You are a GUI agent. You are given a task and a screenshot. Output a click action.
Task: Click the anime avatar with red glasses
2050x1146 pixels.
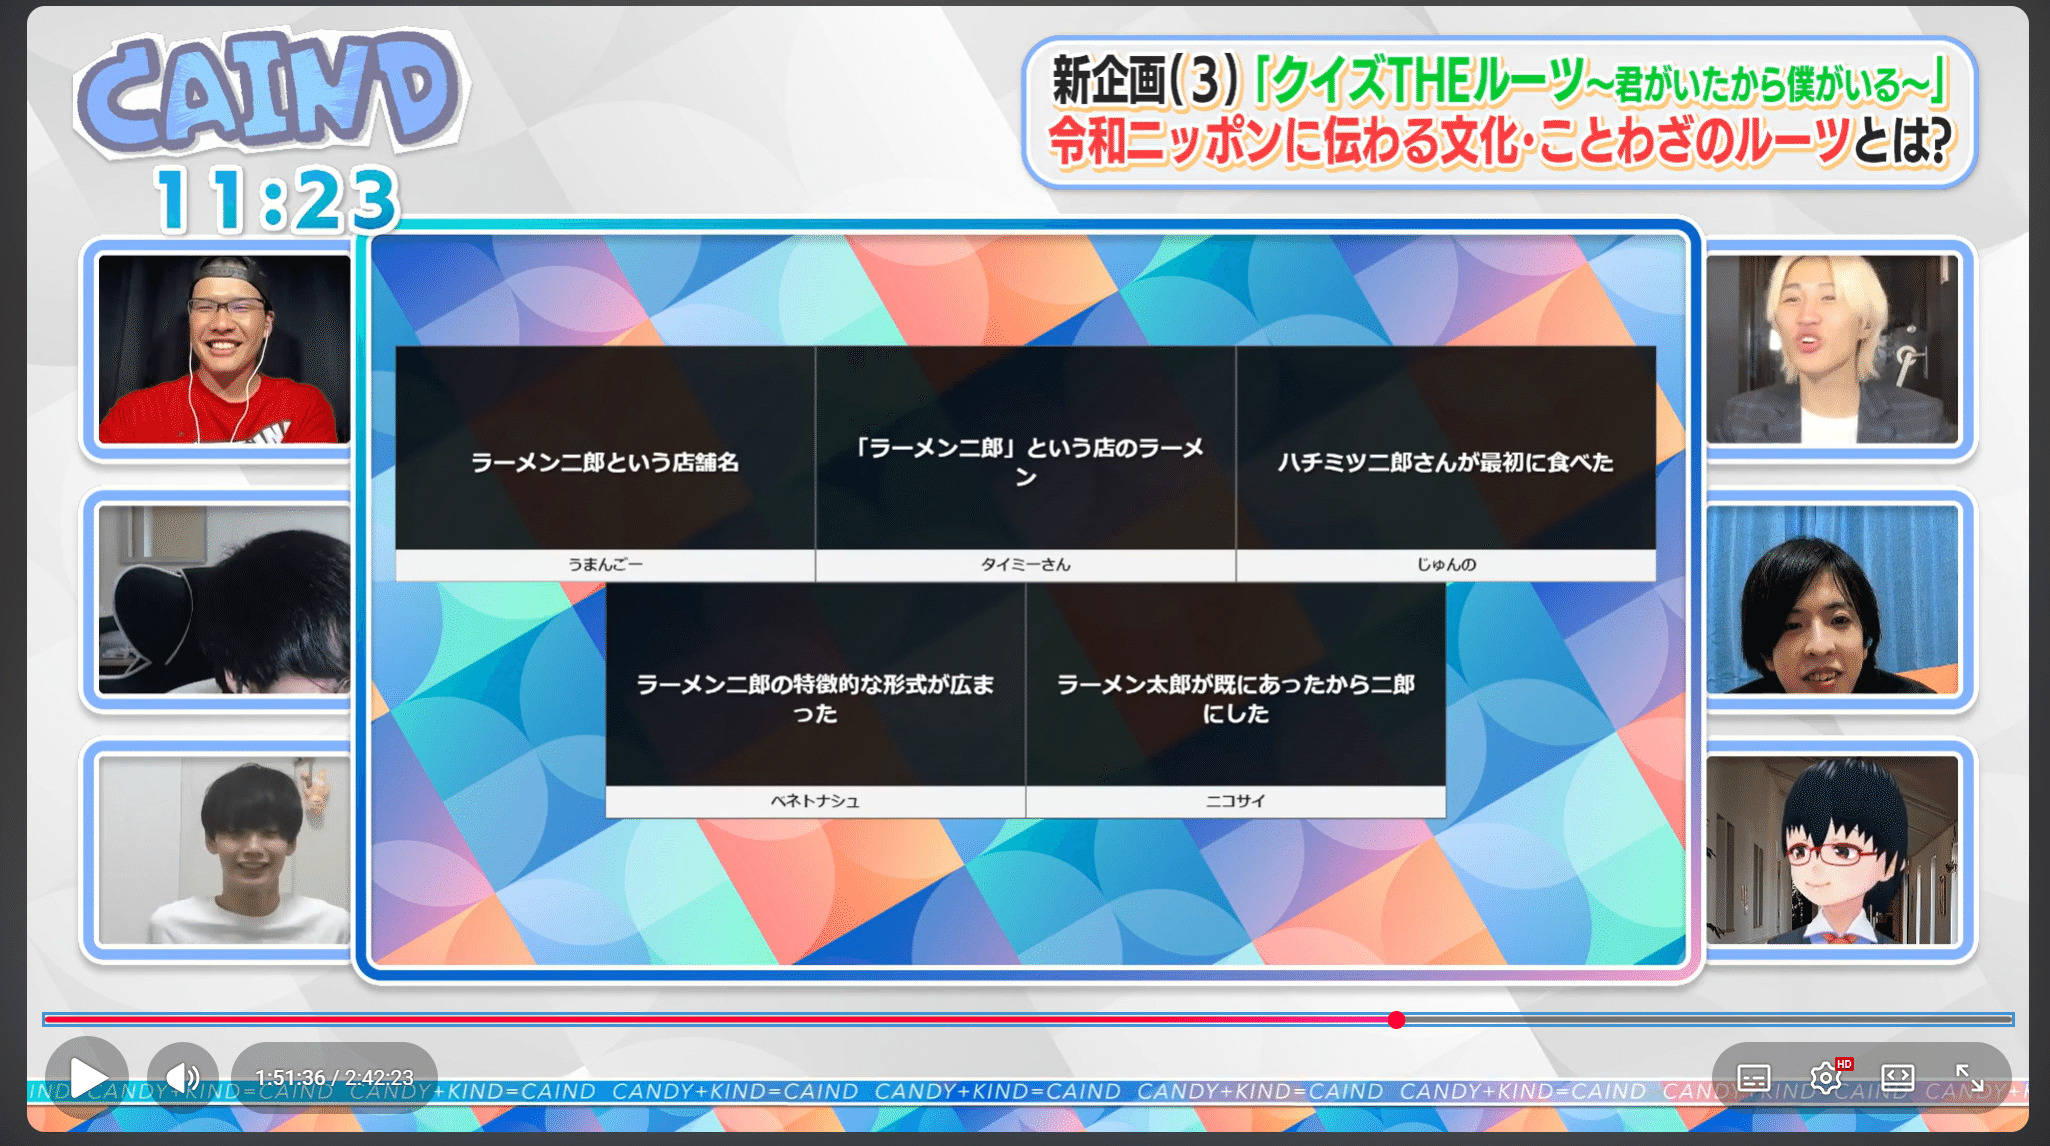(x=1832, y=850)
